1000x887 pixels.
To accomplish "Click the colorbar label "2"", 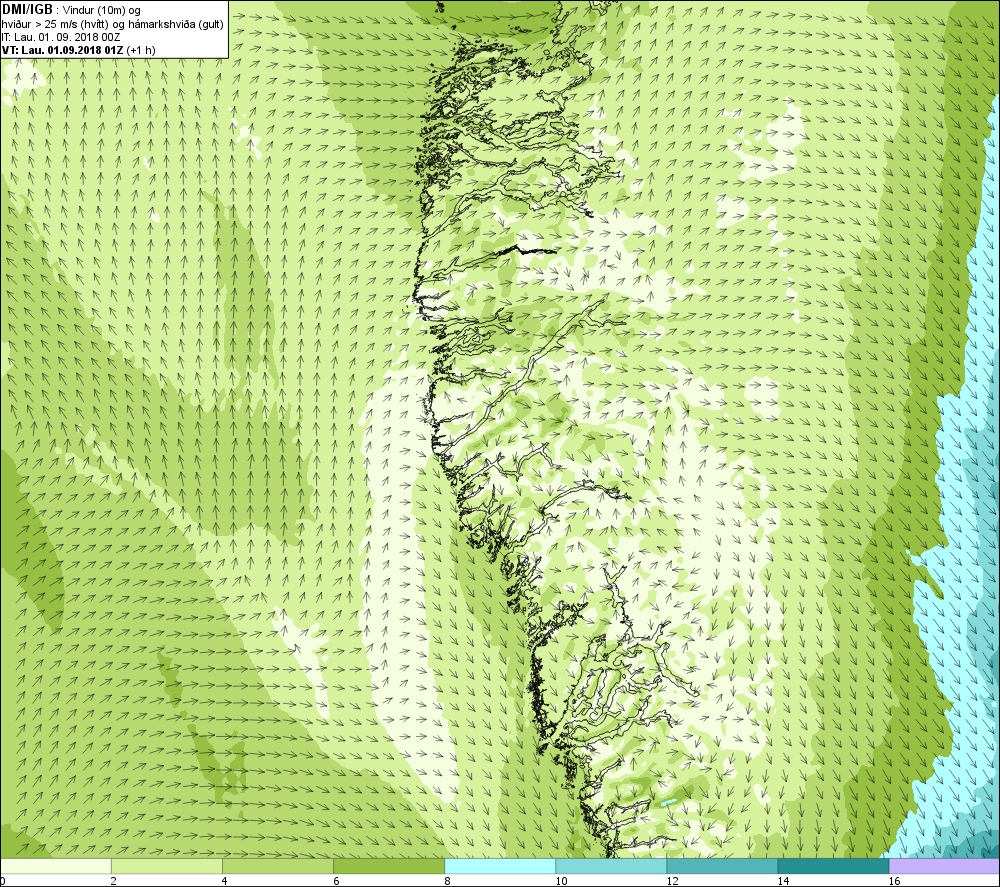I will click(x=113, y=881).
